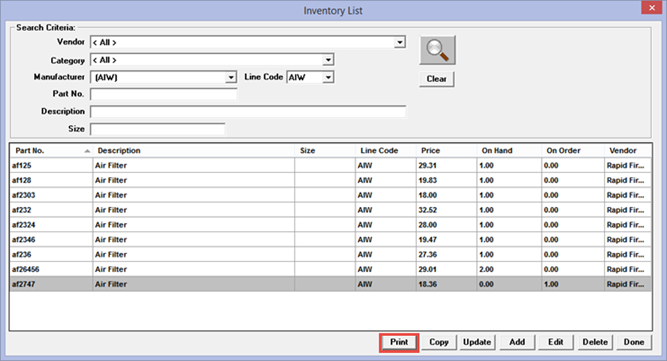Expand the Category dropdown list
This screenshot has width=667, height=361.
(328, 60)
